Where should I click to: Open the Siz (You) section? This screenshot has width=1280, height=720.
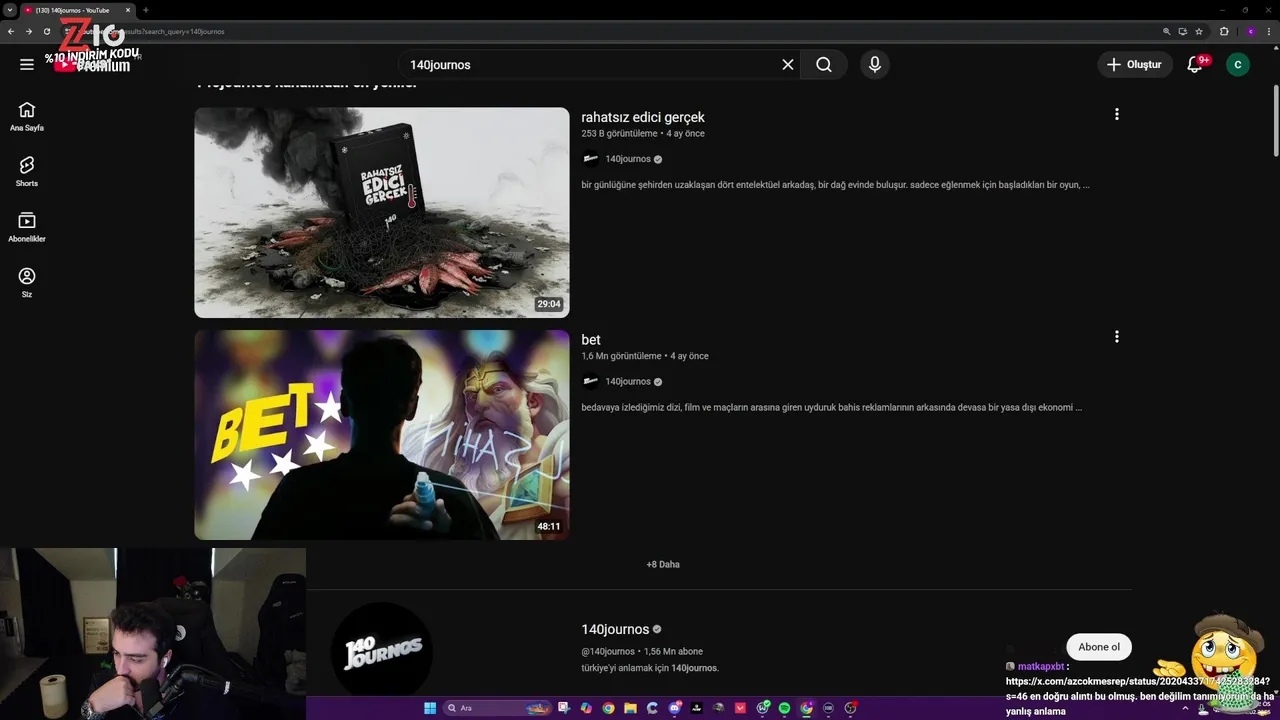coord(27,282)
